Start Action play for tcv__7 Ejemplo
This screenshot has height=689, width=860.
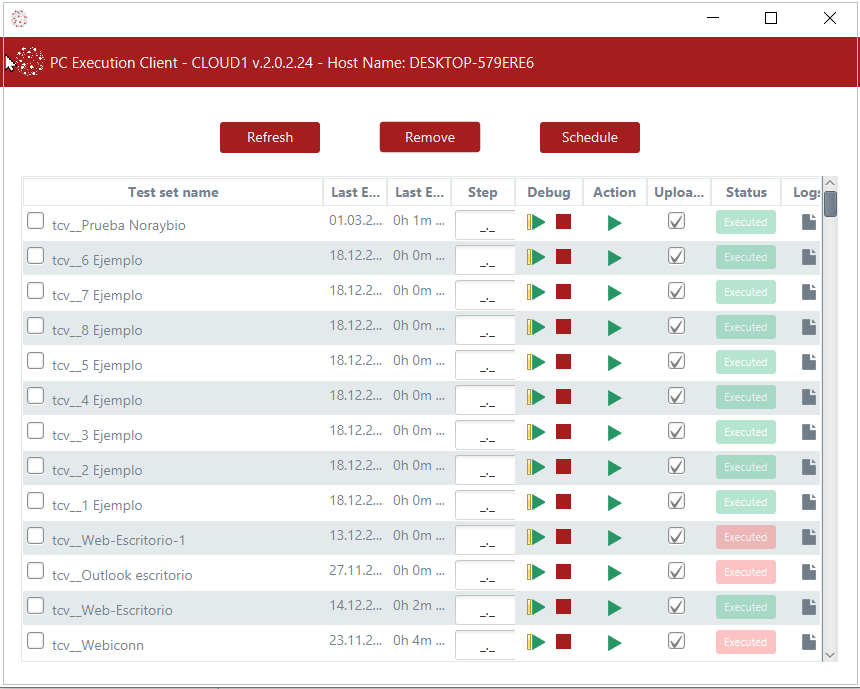click(614, 293)
